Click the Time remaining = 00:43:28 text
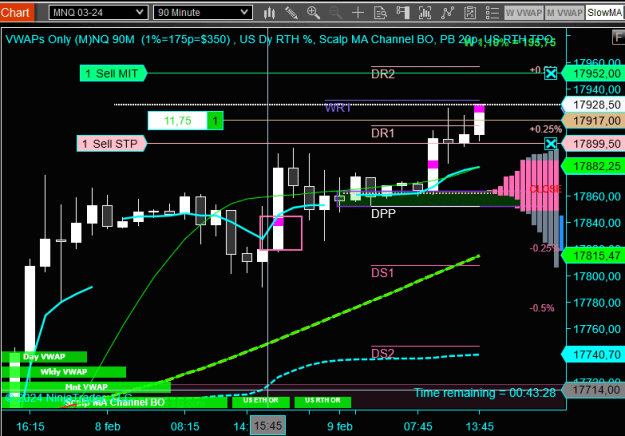The width and height of the screenshot is (625, 436). [x=485, y=393]
